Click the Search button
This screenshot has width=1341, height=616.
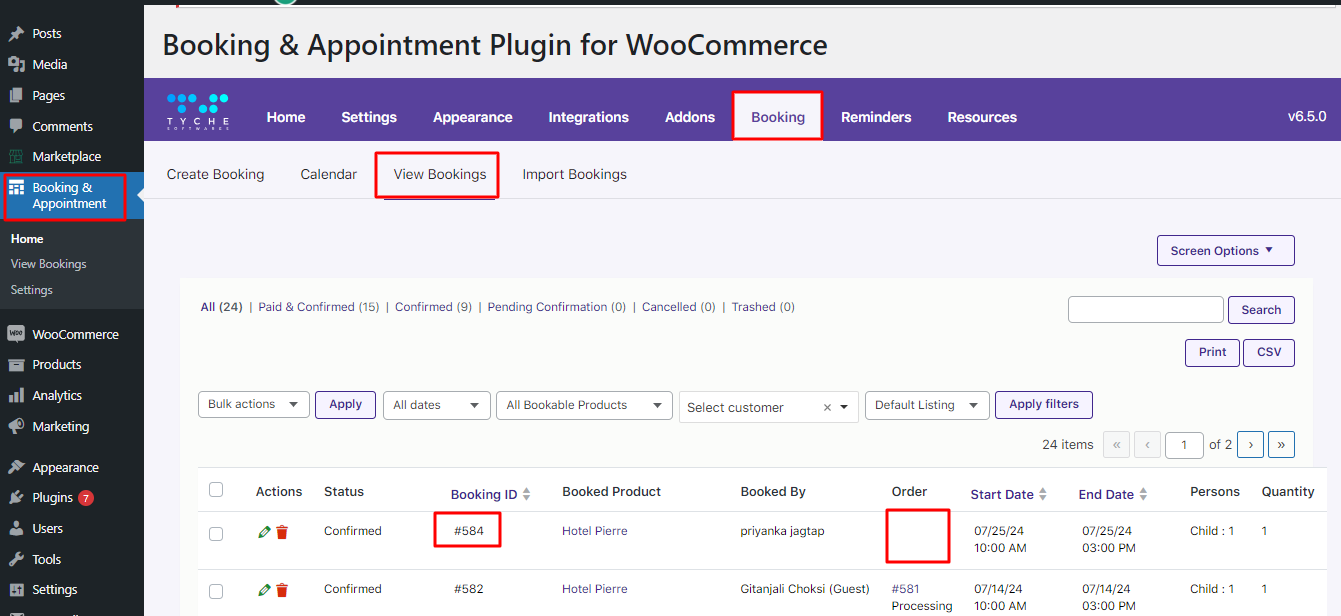[1261, 310]
